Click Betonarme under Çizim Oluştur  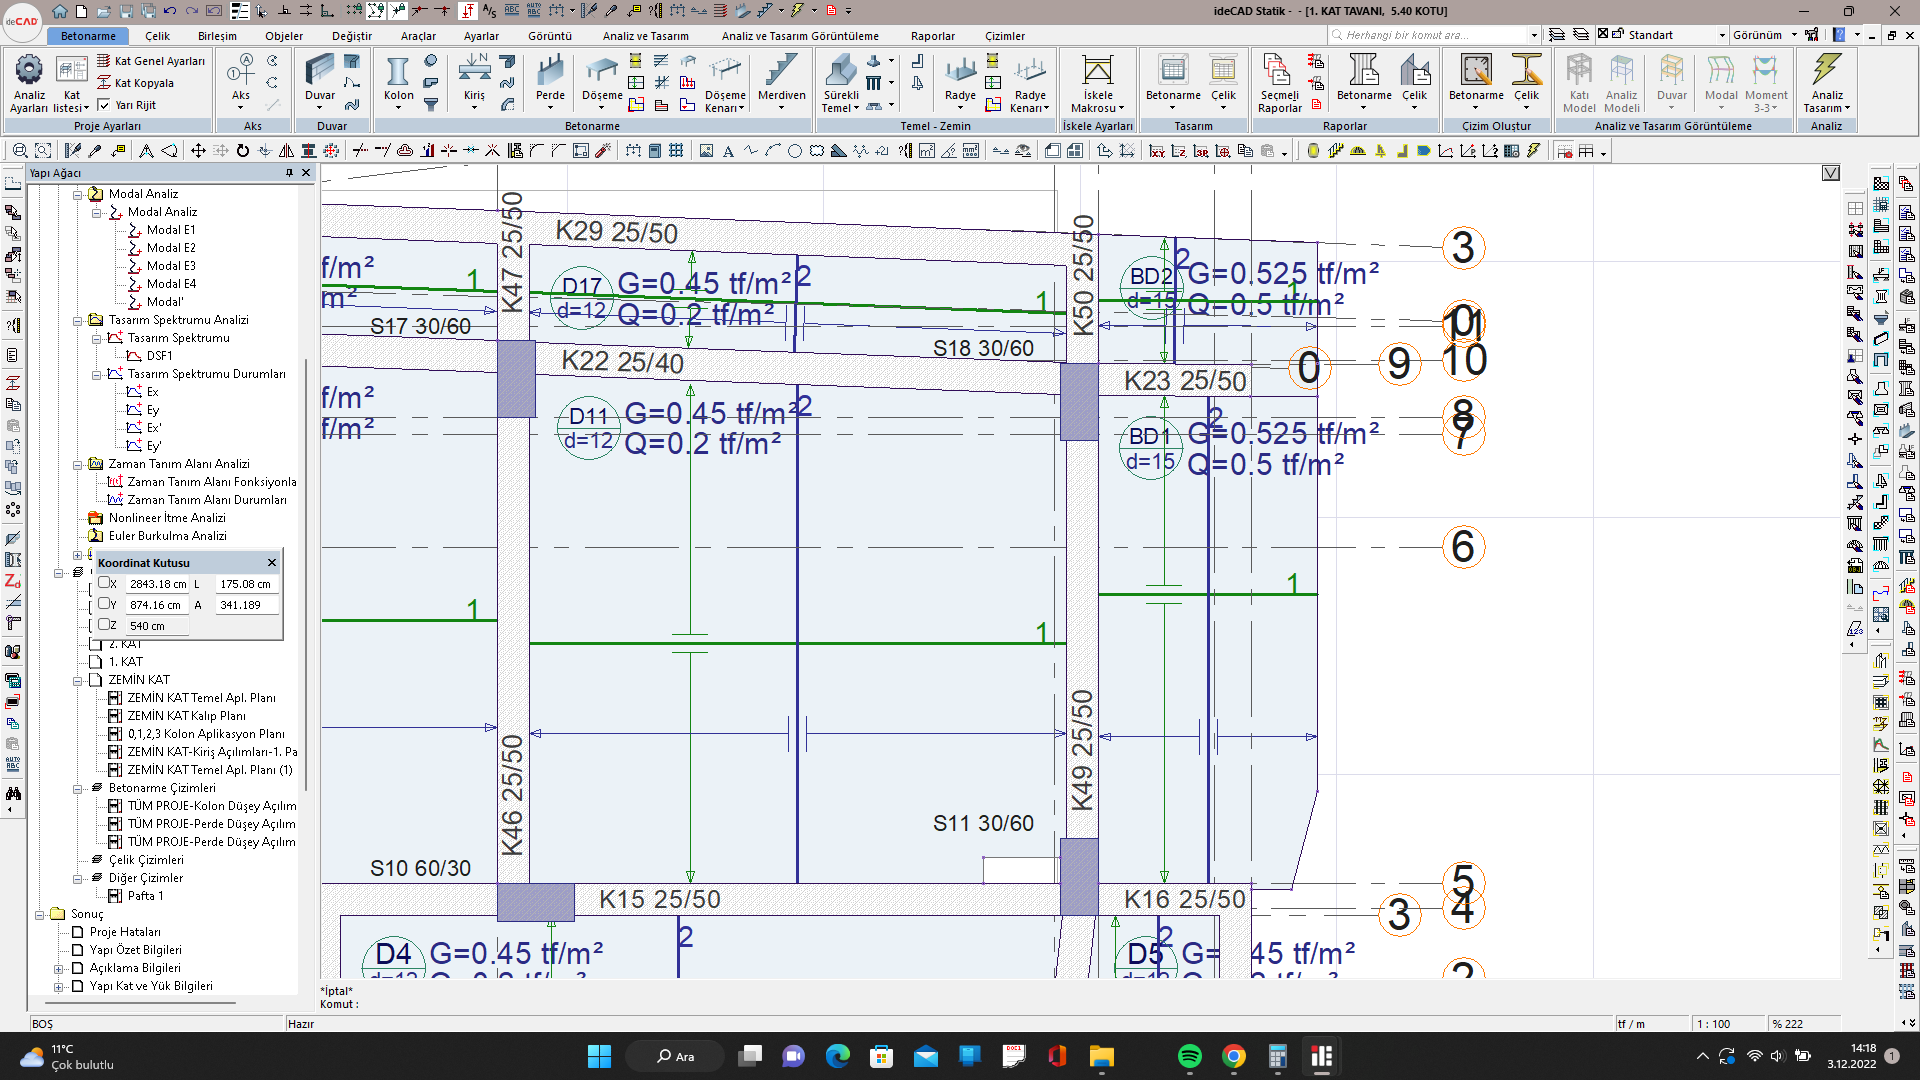tap(1476, 80)
